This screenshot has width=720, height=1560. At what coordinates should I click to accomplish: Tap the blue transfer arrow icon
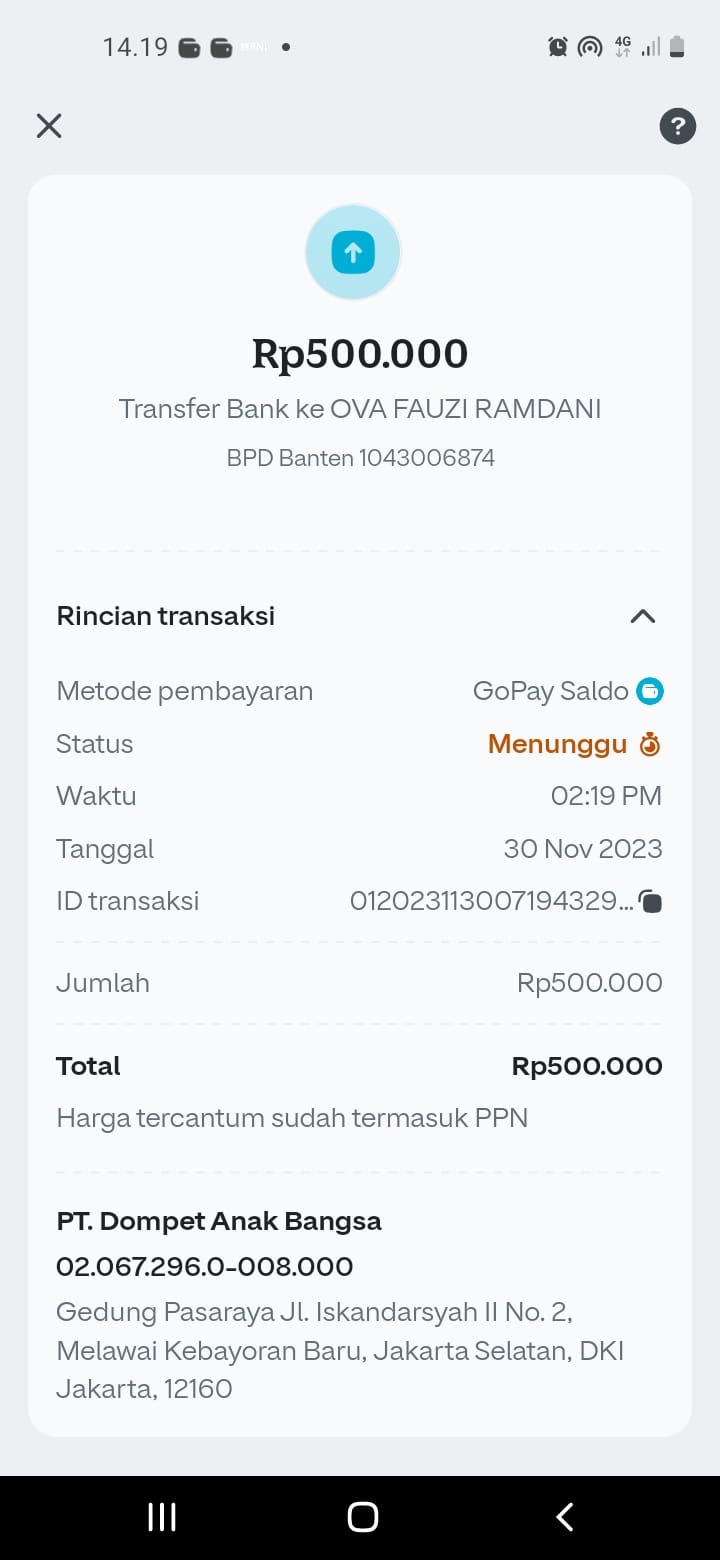(x=353, y=252)
